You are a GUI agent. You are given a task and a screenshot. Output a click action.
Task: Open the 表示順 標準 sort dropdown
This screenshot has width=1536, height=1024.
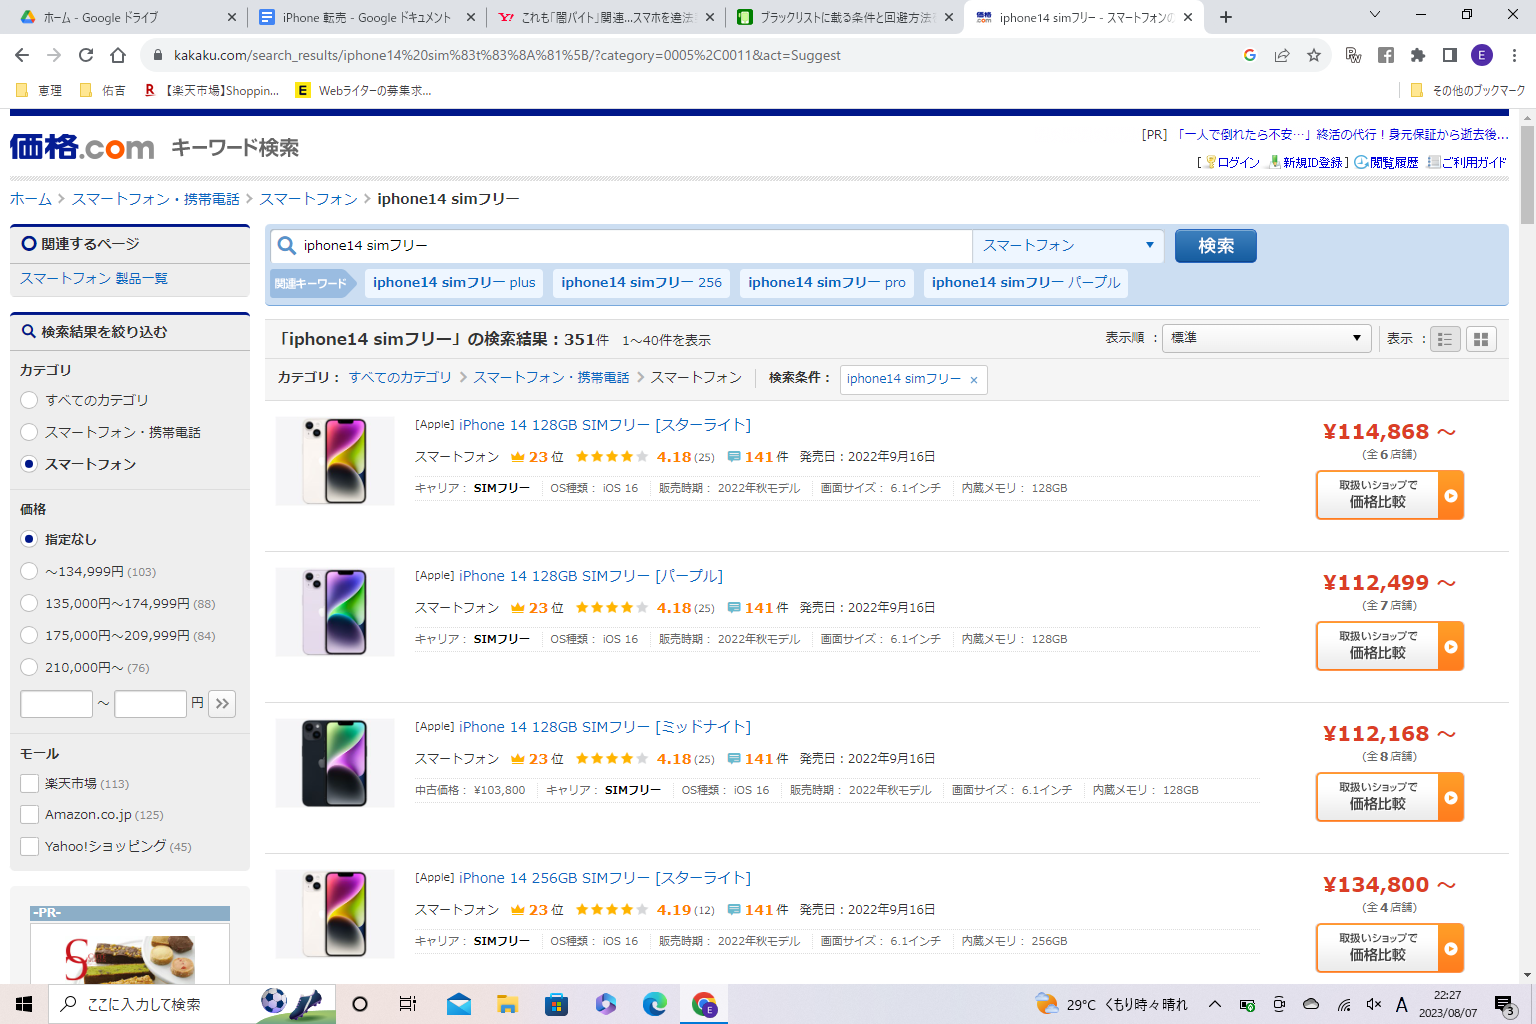point(1266,338)
